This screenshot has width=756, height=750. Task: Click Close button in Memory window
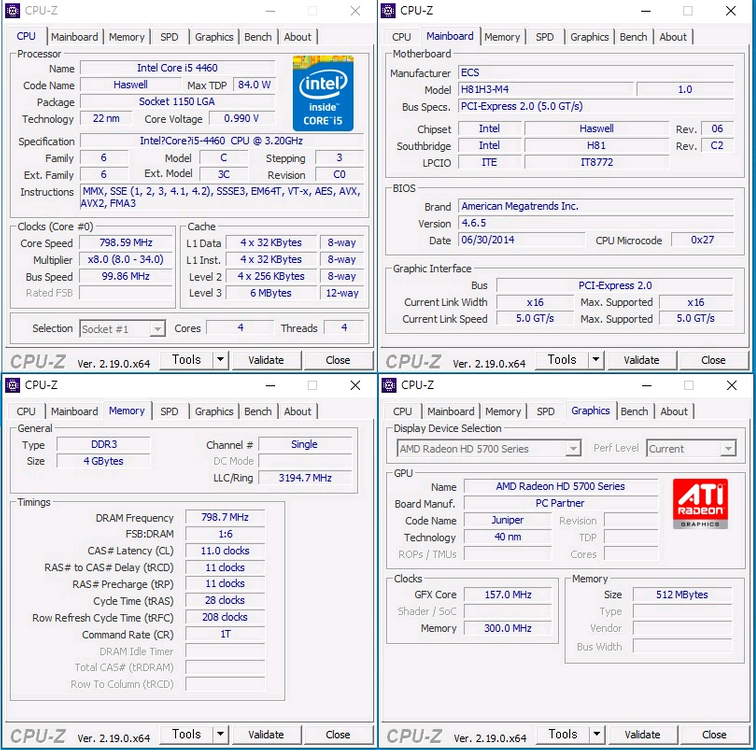[x=338, y=735]
